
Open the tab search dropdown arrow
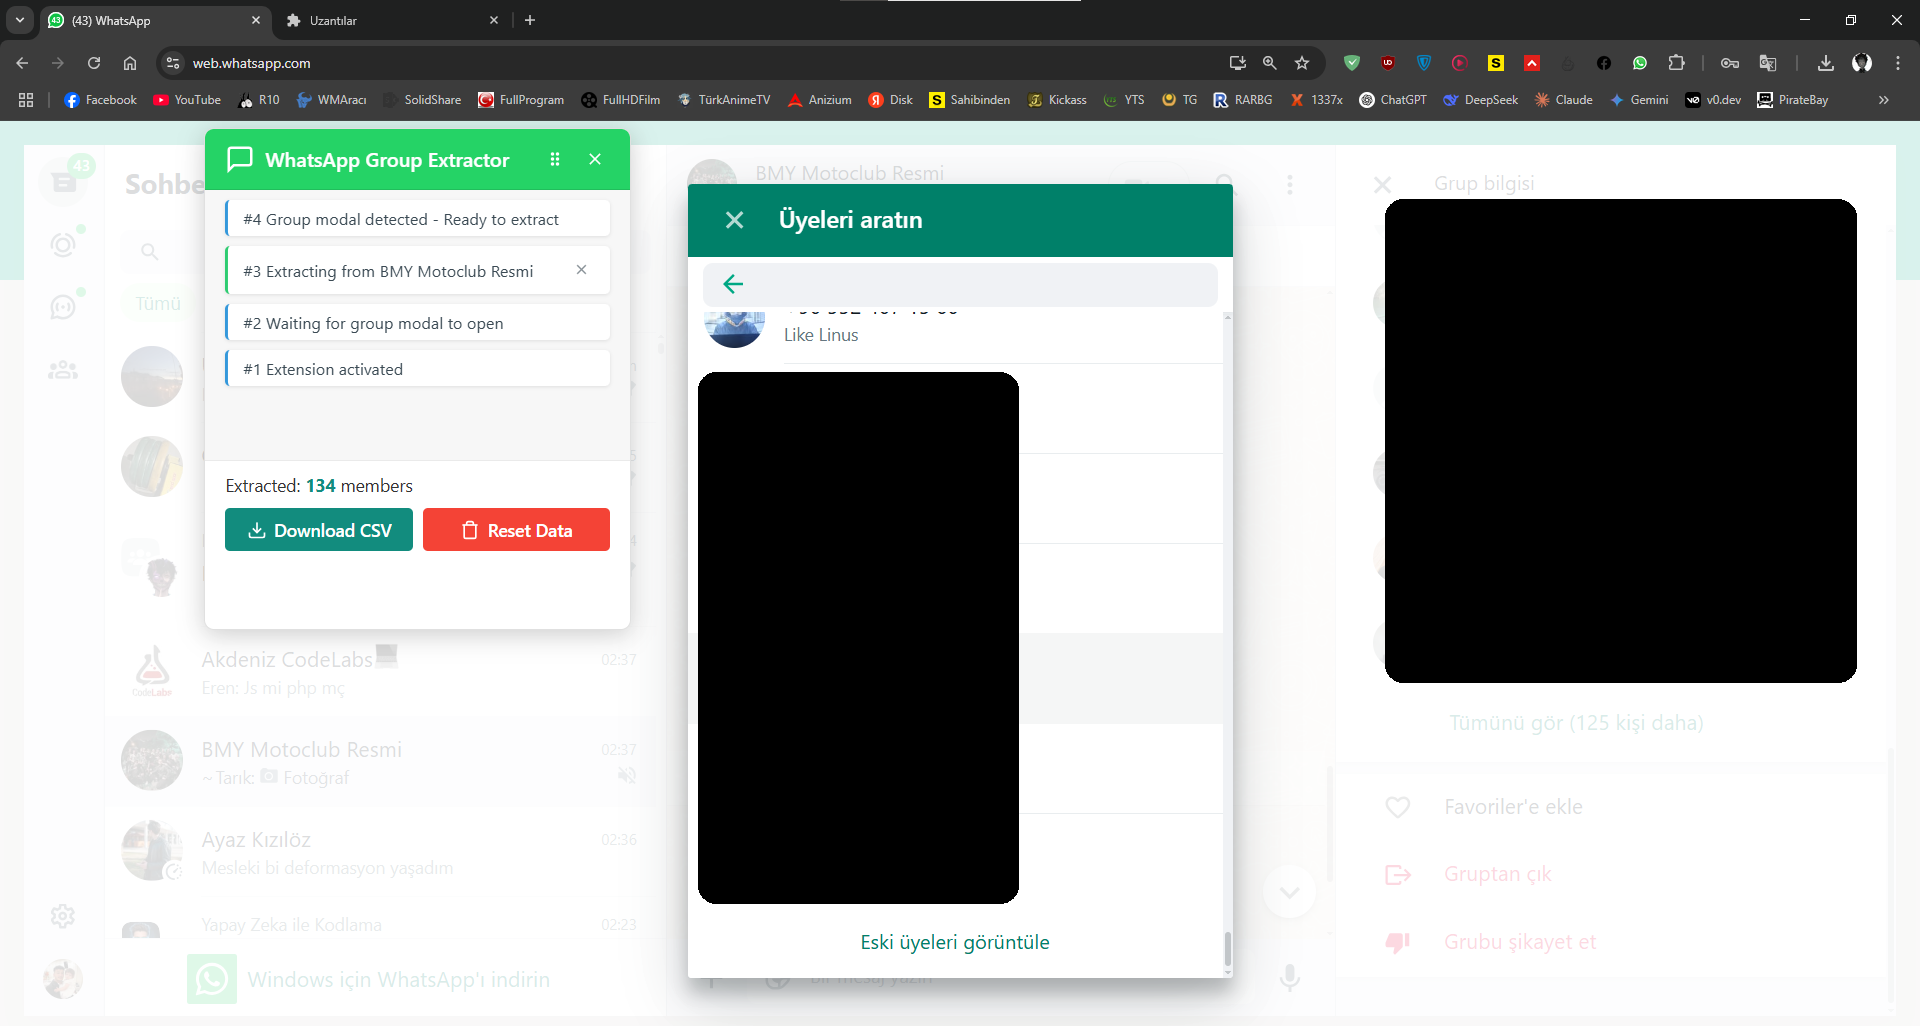tap(20, 20)
